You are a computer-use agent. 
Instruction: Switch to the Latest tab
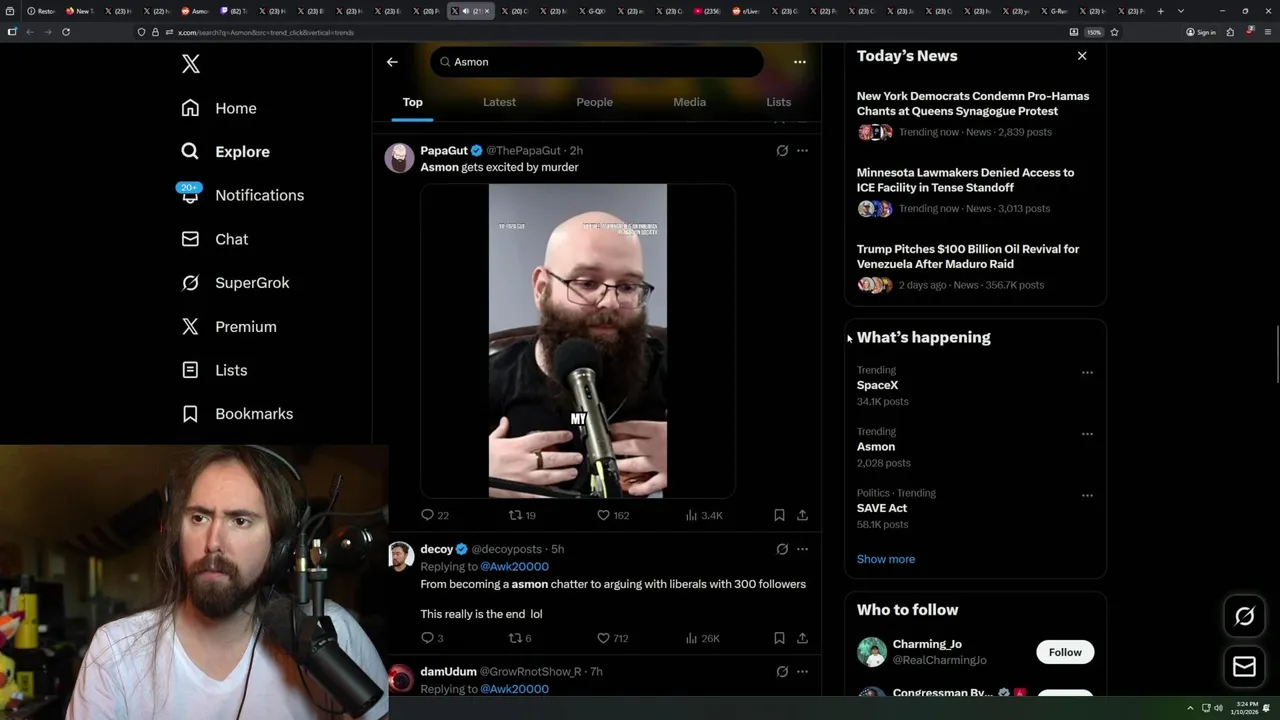pyautogui.click(x=499, y=102)
